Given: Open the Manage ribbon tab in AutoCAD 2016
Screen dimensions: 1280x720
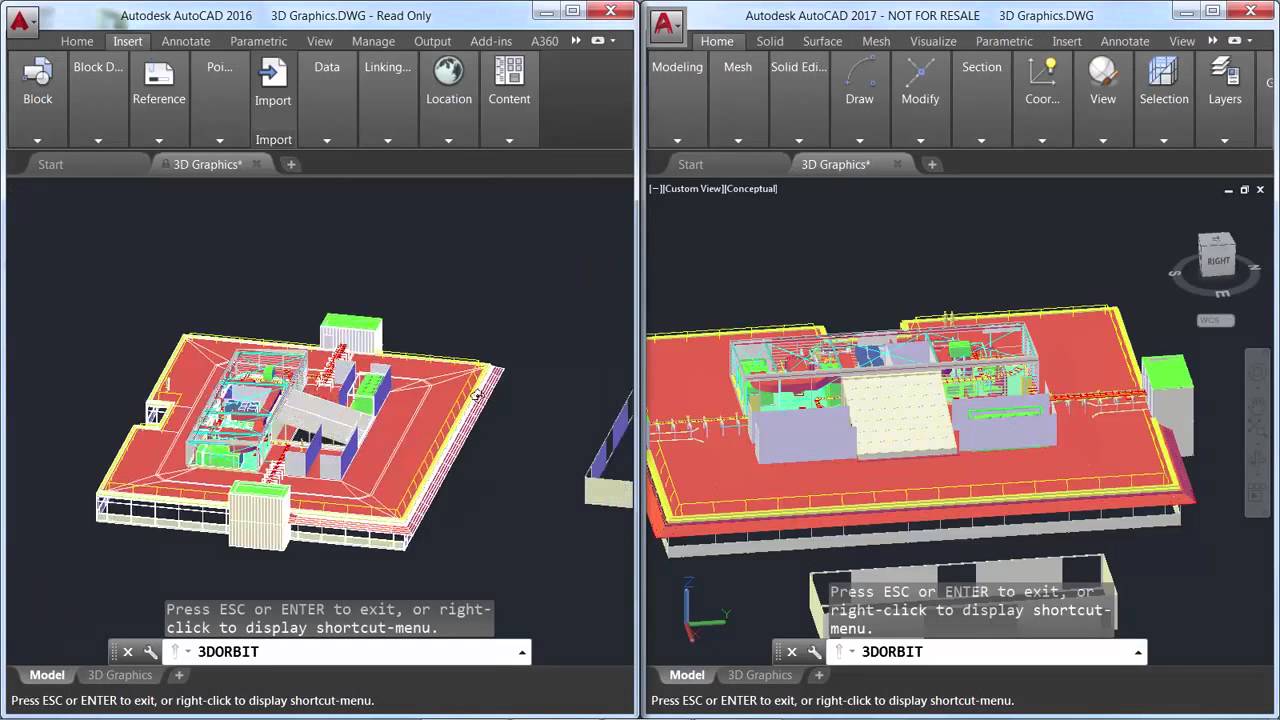Looking at the screenshot, I should (373, 41).
